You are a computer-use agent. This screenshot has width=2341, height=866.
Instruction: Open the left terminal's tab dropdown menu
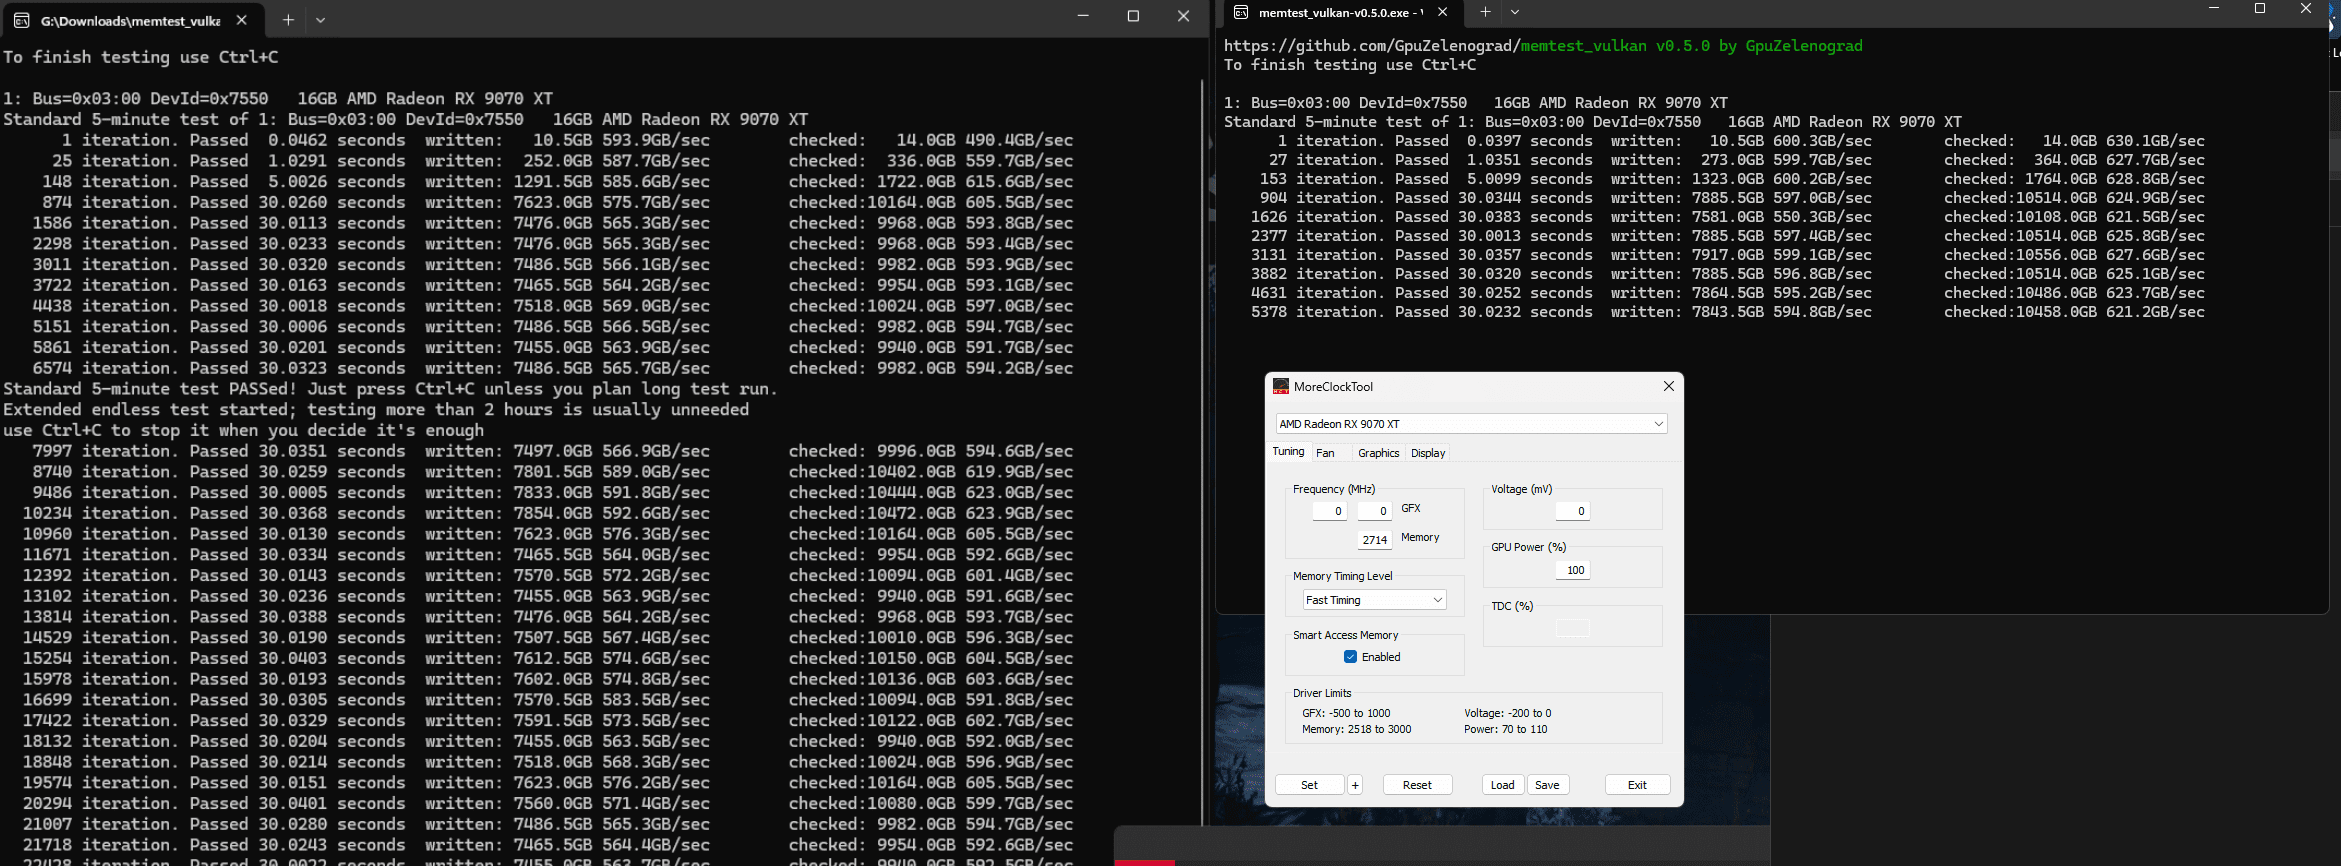click(320, 20)
